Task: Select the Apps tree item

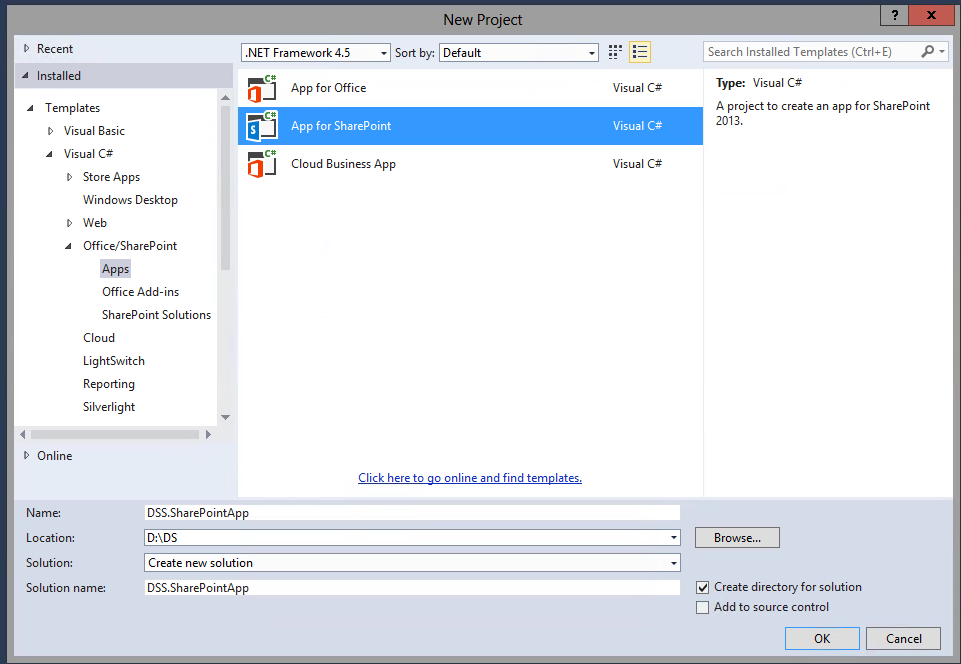Action: 115,269
